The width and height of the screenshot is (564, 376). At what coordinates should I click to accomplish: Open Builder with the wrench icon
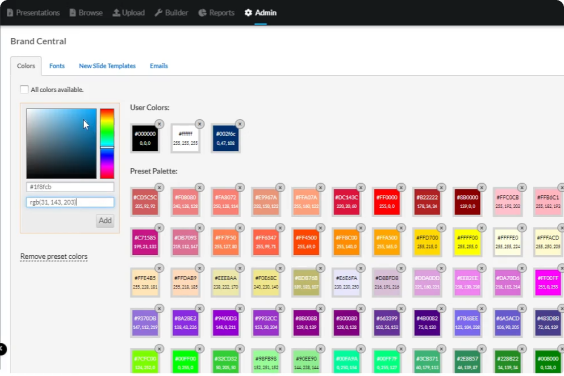tap(171, 13)
